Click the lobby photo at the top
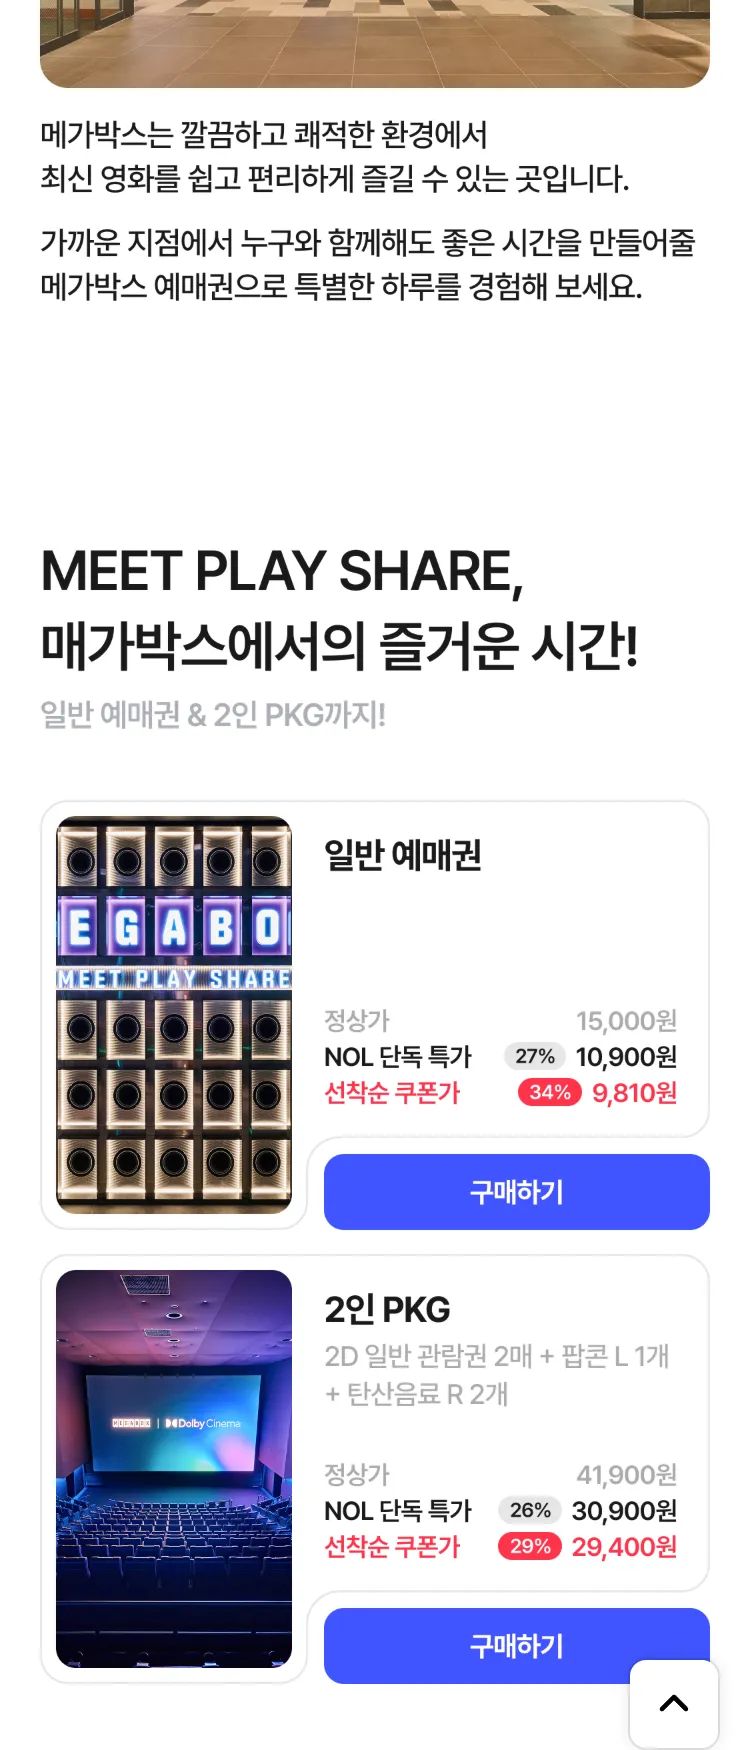 [x=375, y=44]
